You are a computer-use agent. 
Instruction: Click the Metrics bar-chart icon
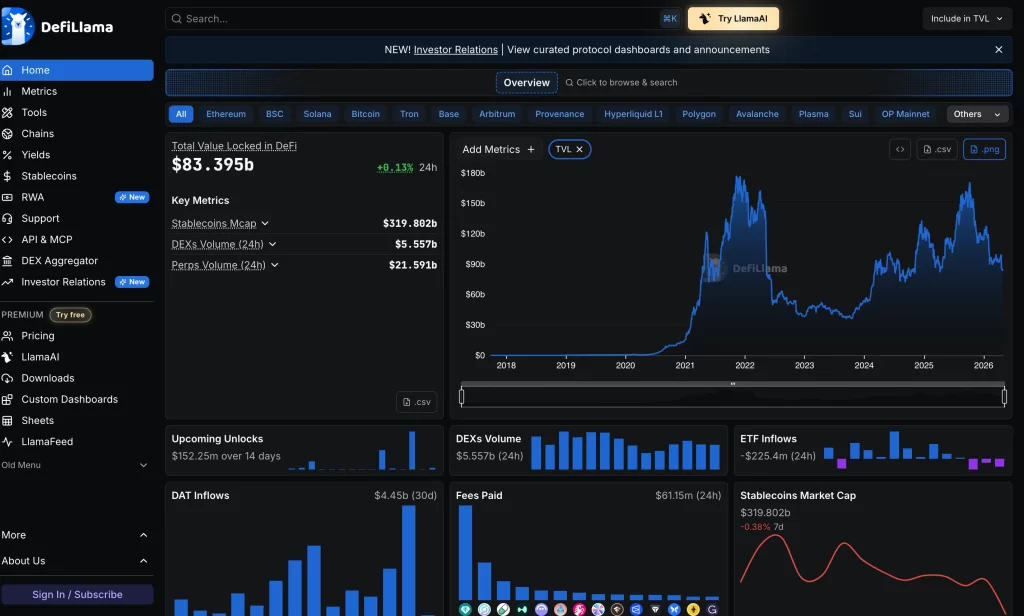pyautogui.click(x=7, y=91)
